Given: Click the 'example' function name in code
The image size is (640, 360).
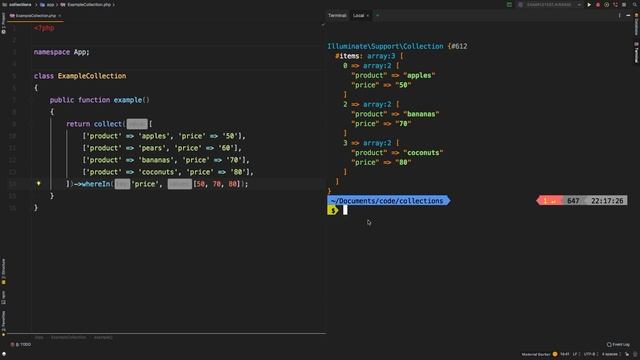Looking at the screenshot, I should click(128, 100).
